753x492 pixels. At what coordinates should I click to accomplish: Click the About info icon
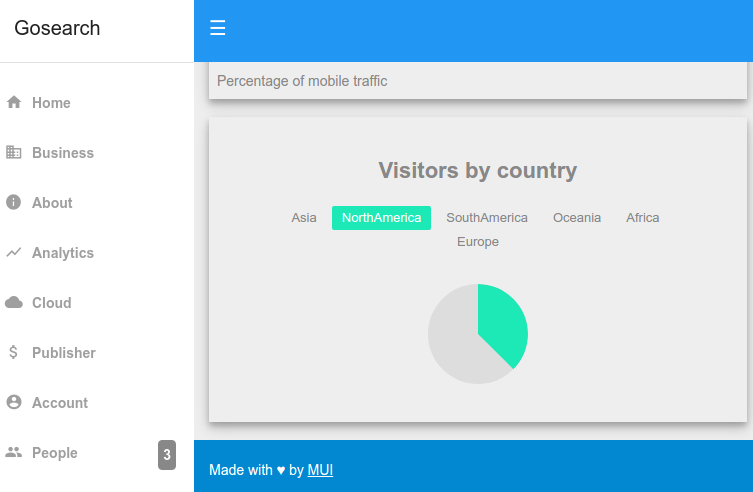point(13,202)
